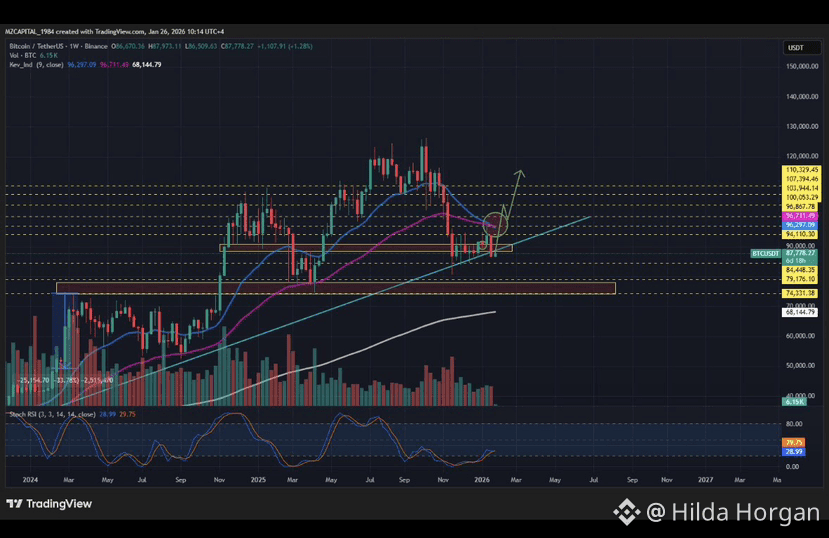The width and height of the screenshot is (829, 538).
Task: Click the 103,944.14 price label
Action: click(x=802, y=188)
